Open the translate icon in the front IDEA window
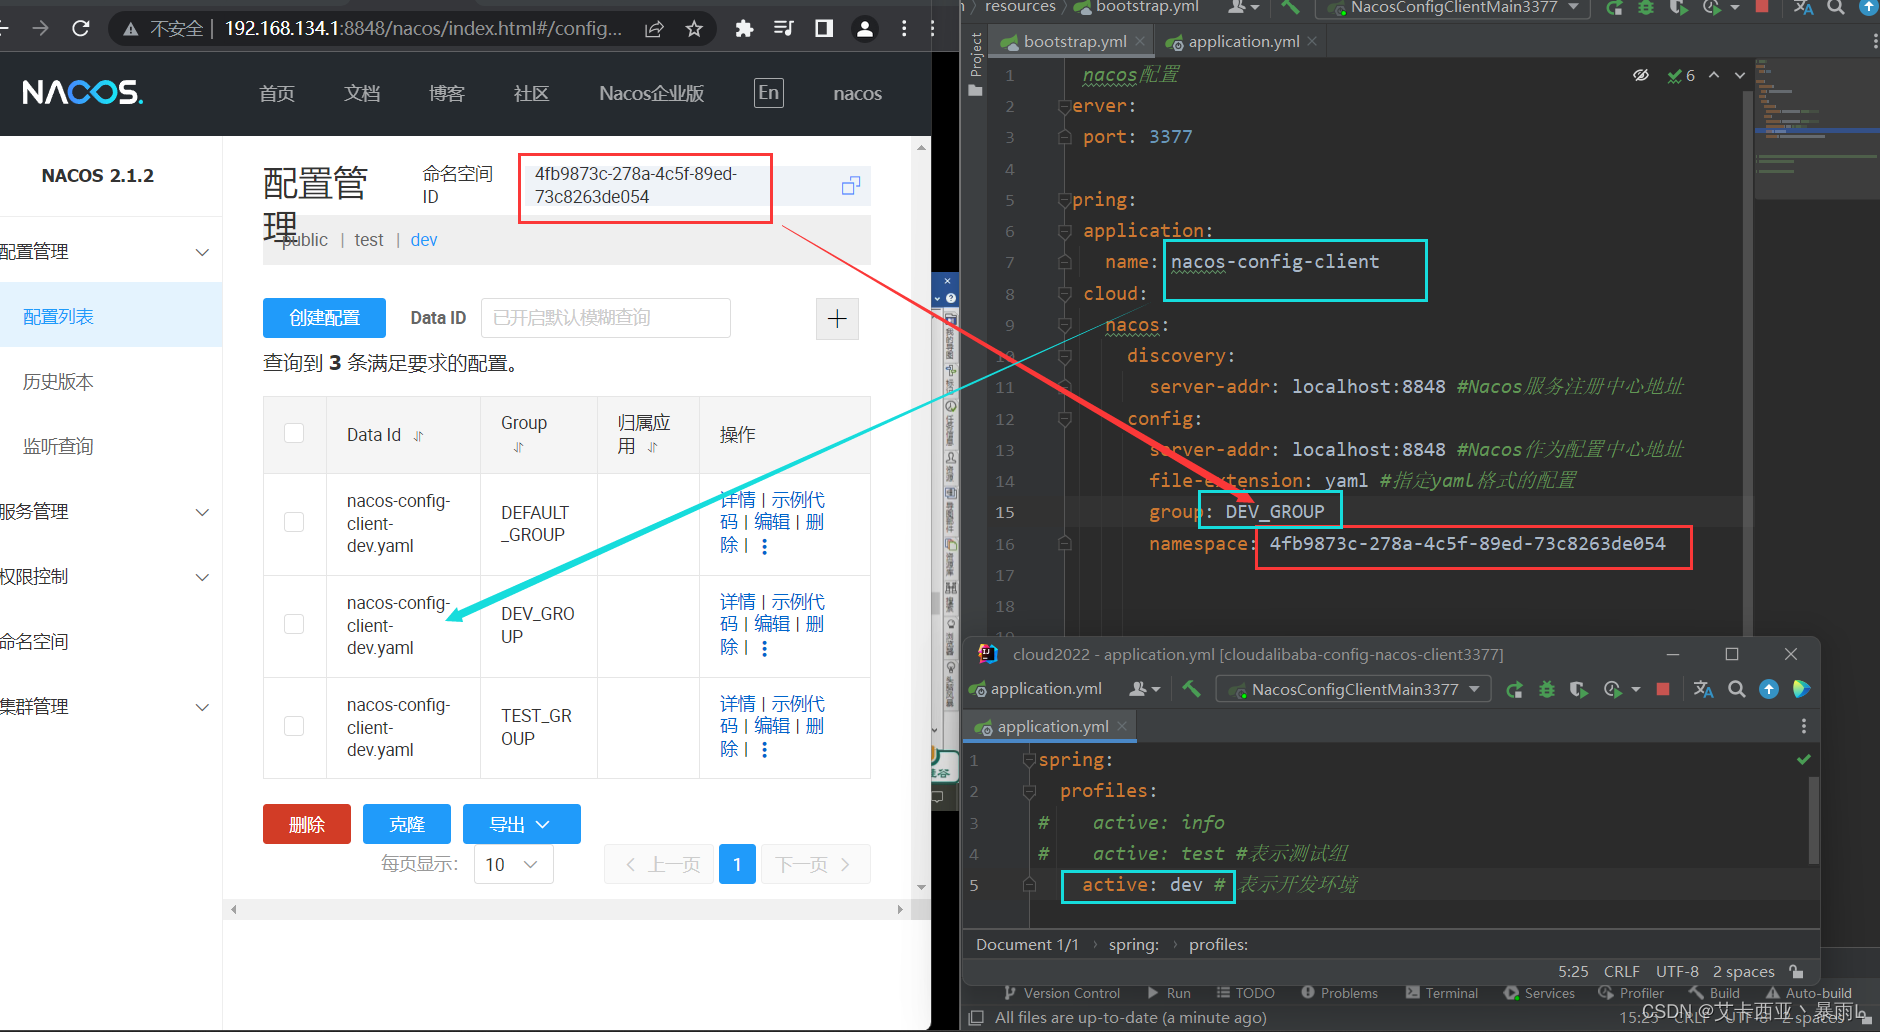Screen dimensions: 1880x1032 (1704, 689)
